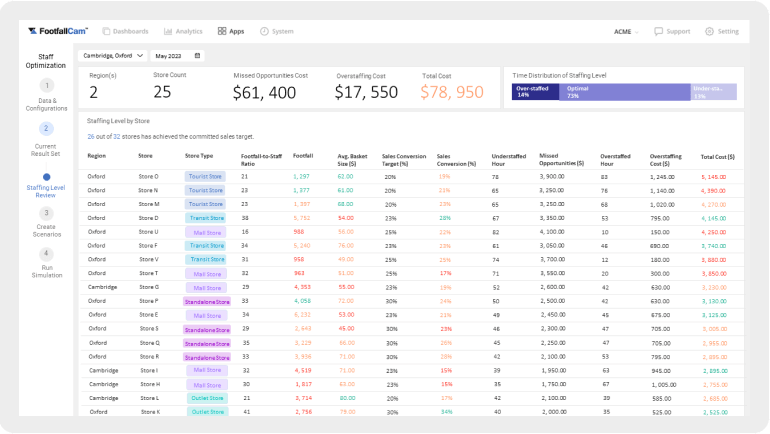This screenshot has height=434, width=770.
Task: Click the Over-staffed 14% bar segment
Action: coord(535,92)
